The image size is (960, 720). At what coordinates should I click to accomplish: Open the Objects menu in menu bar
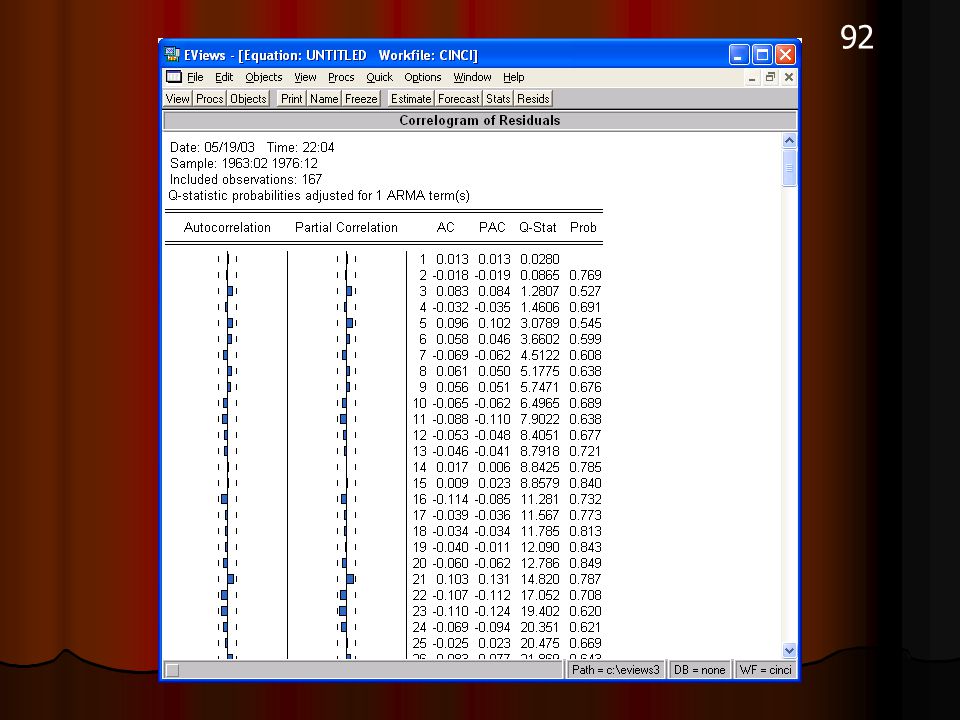click(x=264, y=77)
